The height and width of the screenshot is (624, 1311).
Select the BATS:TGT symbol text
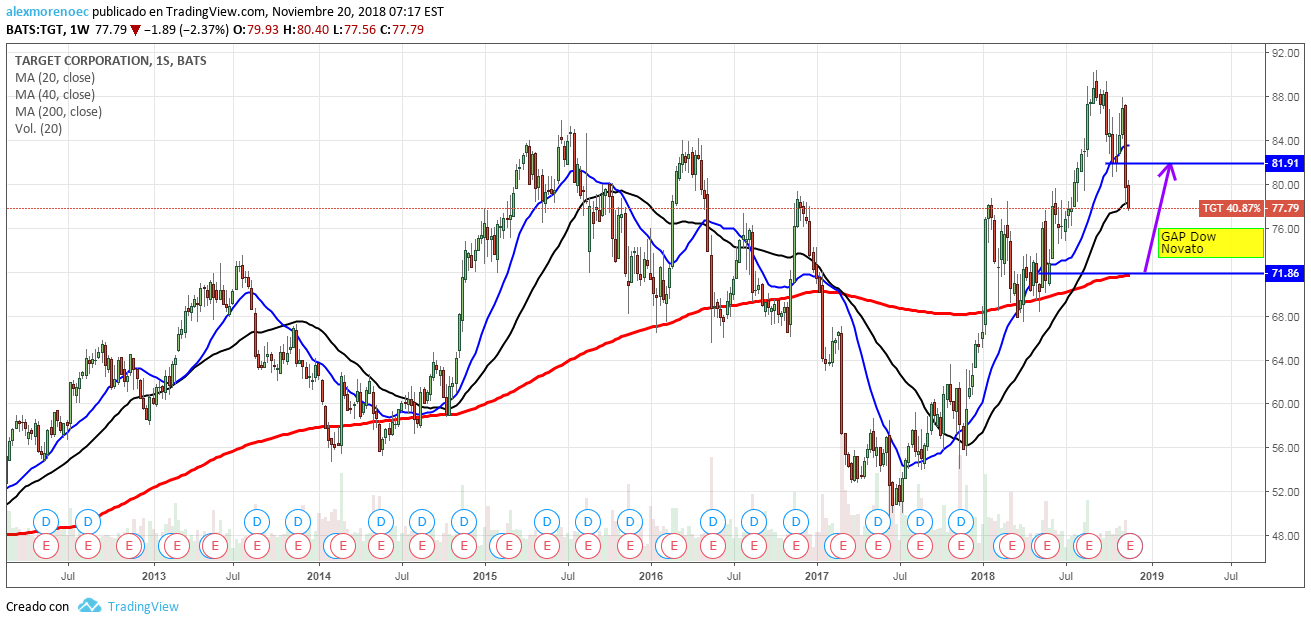coord(35,30)
